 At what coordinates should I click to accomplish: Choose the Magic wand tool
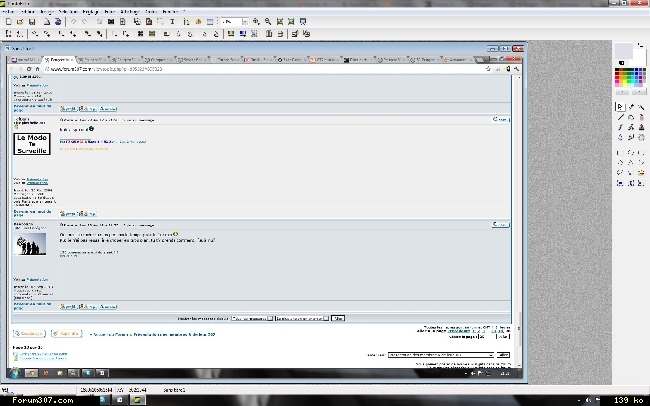[x=640, y=106]
